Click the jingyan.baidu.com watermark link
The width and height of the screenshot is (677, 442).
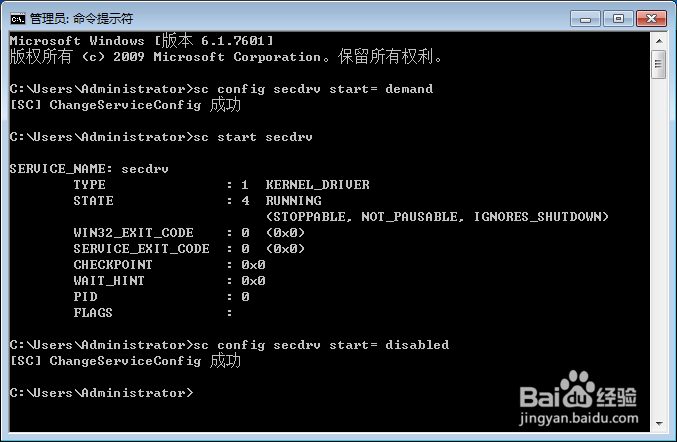click(579, 418)
